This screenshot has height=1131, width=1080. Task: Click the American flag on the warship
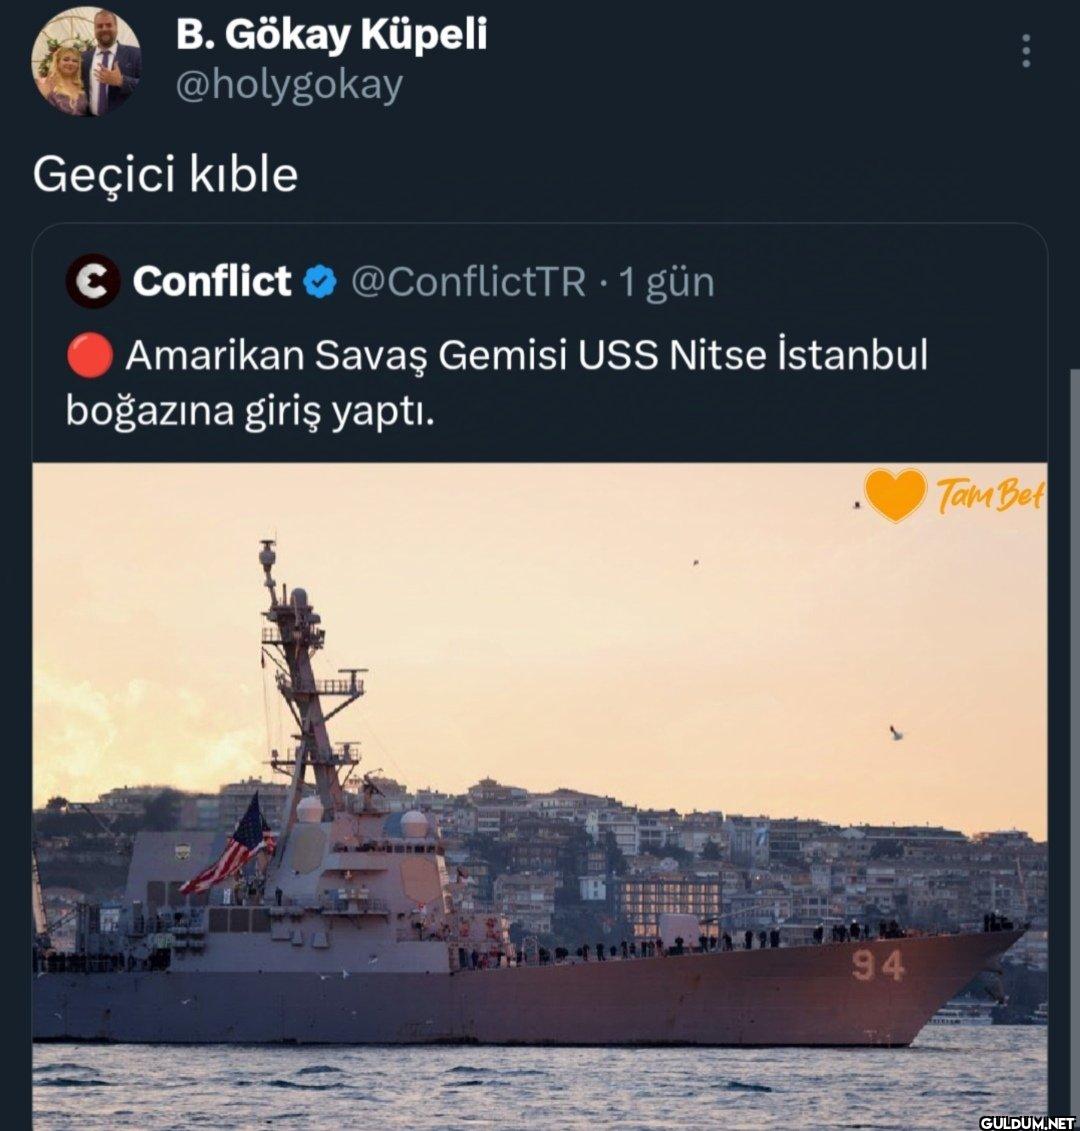click(231, 845)
